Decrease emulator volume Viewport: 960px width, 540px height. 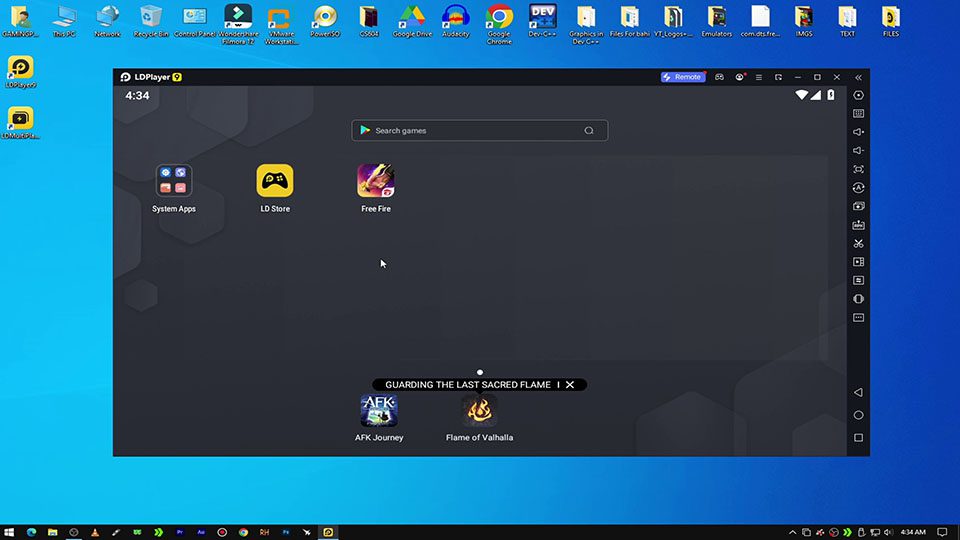pyautogui.click(x=858, y=150)
